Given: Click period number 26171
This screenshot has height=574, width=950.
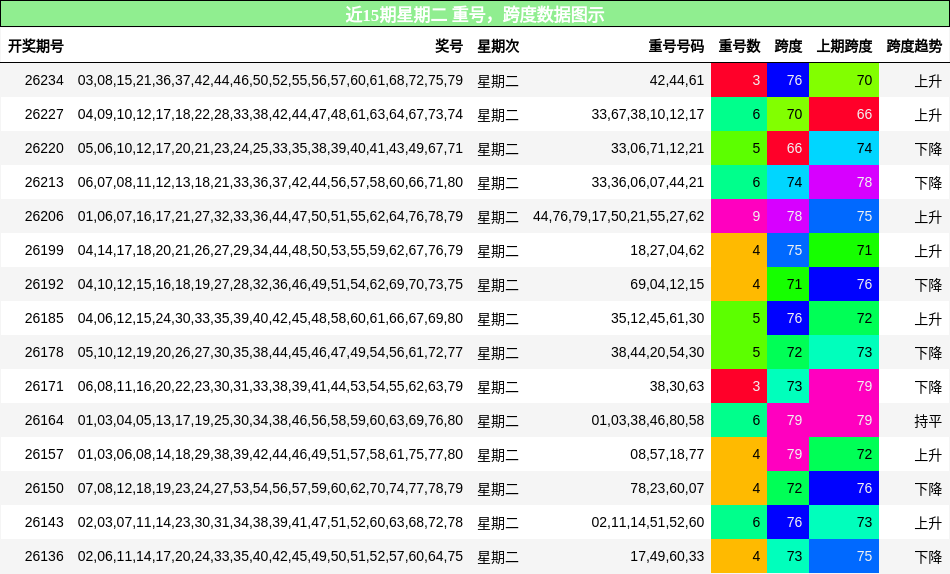Looking at the screenshot, I should (x=44, y=385).
